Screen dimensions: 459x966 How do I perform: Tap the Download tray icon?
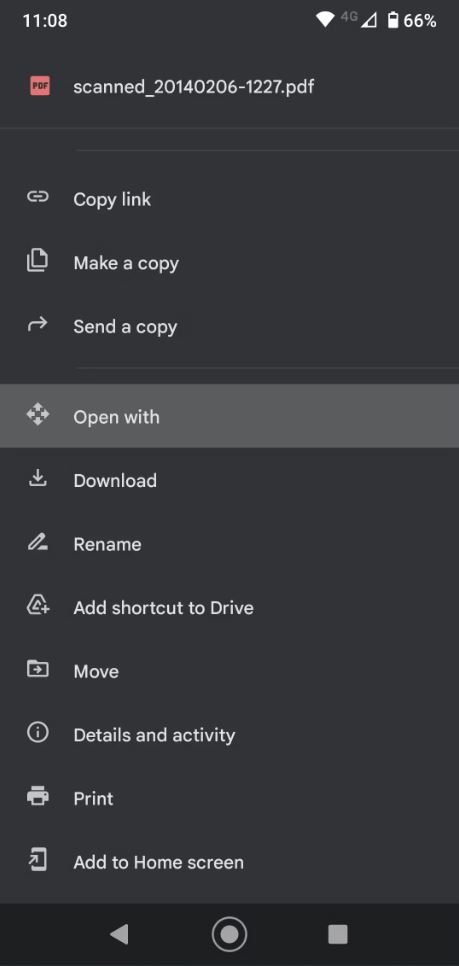click(x=38, y=478)
